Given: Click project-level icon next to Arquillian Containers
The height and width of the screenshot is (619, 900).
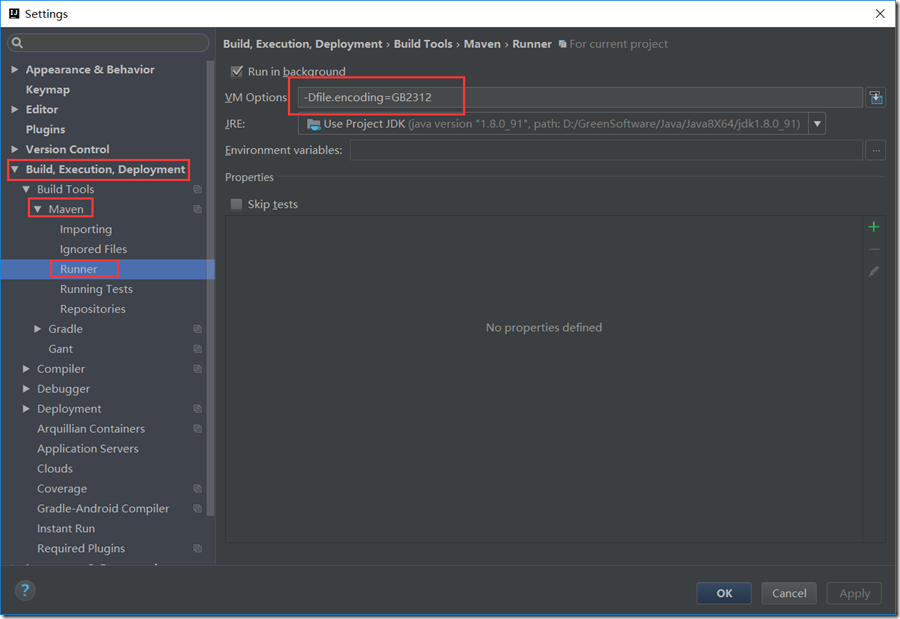Looking at the screenshot, I should coord(197,429).
